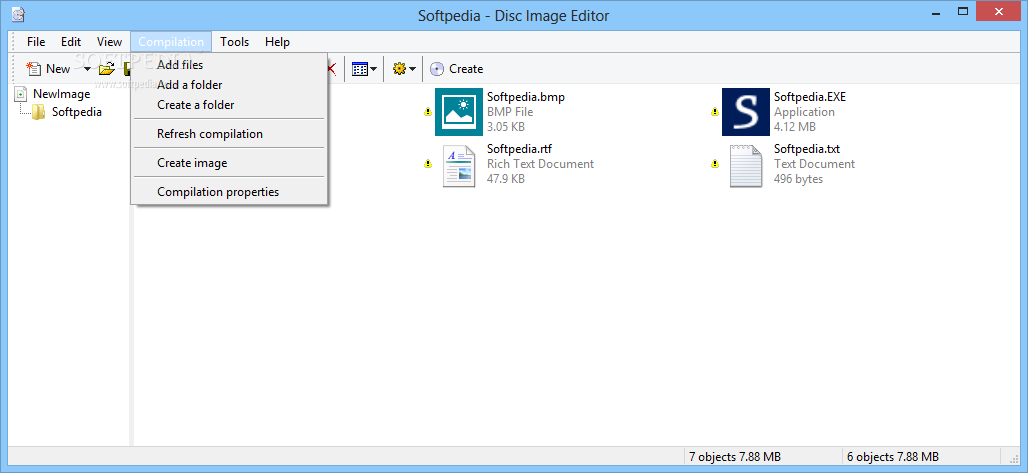Screen dimensions: 1028x473
Task: Select Create image menu entry
Action: click(229, 163)
